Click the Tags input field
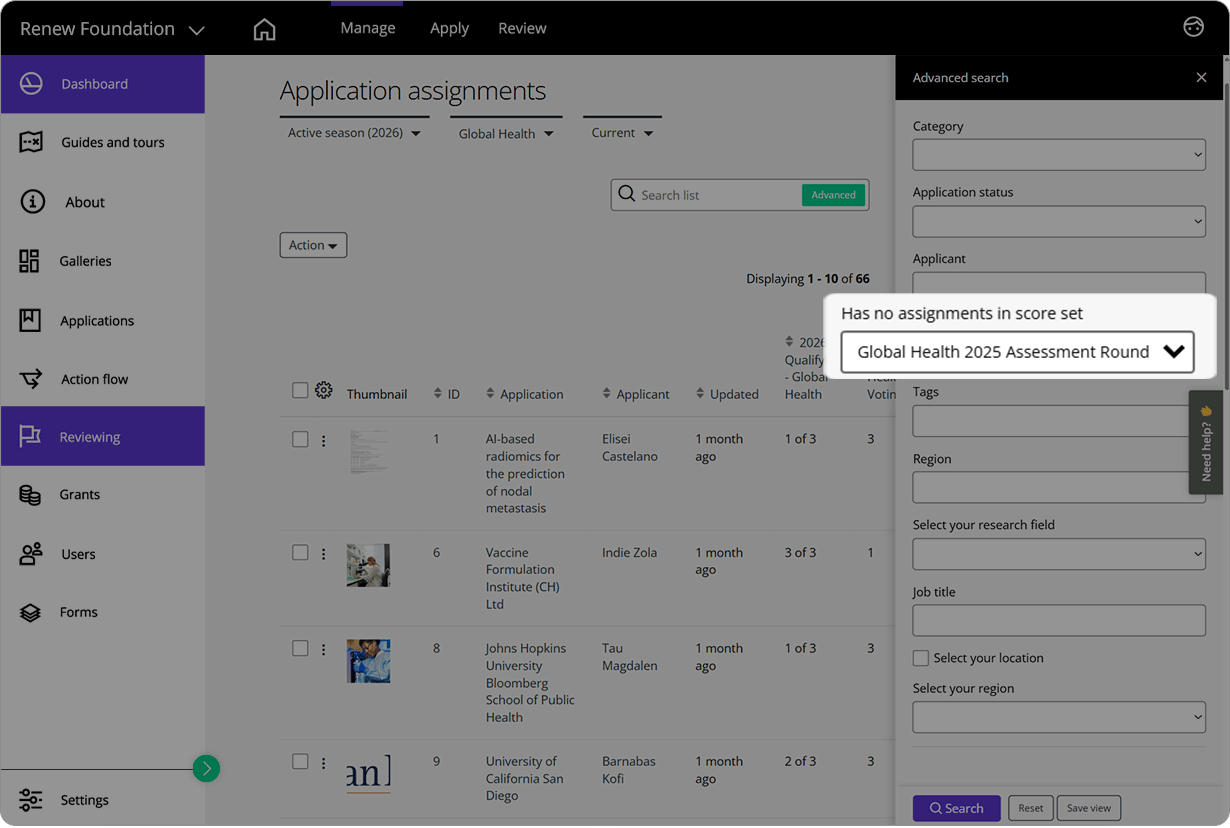1230x828 pixels. (1059, 421)
